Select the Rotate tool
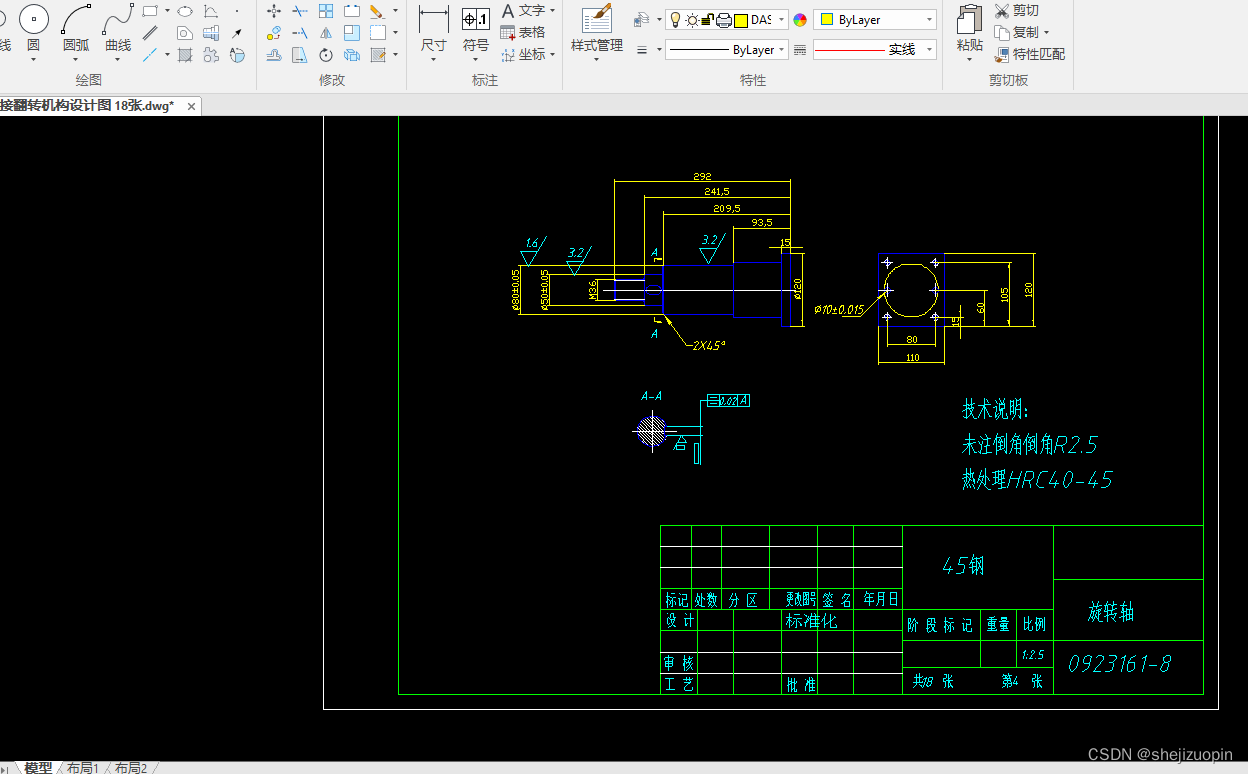 tap(326, 55)
